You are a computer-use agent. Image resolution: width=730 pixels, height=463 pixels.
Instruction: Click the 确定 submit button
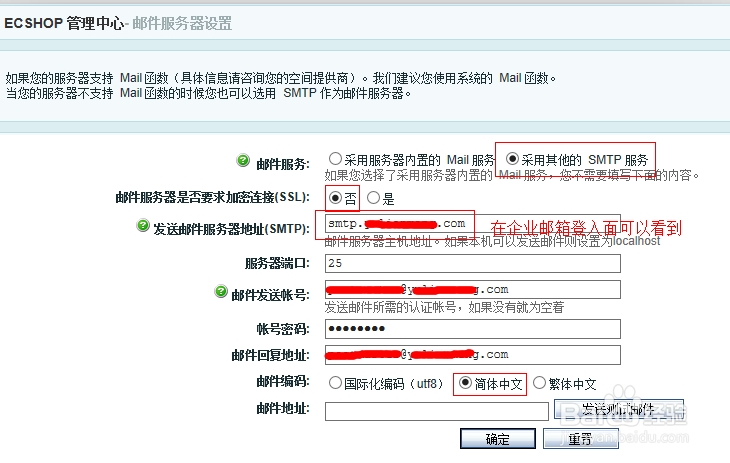click(498, 439)
